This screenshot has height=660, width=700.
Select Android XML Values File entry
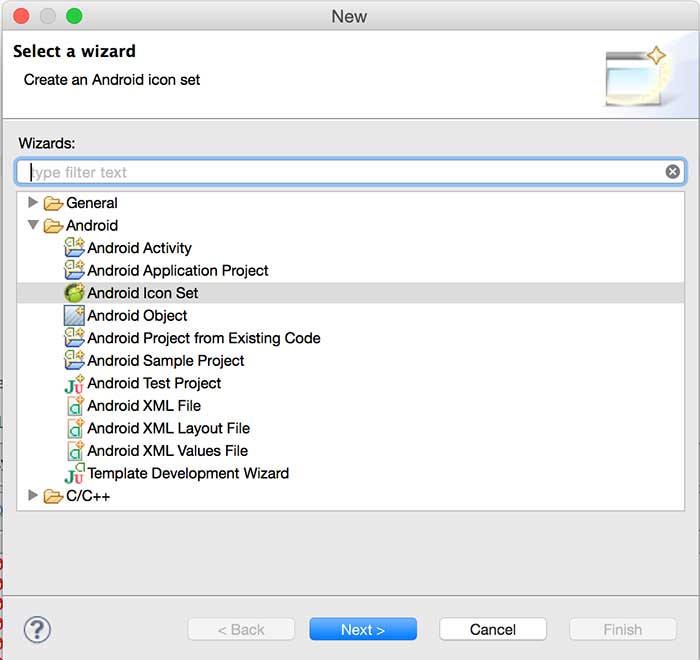167,451
